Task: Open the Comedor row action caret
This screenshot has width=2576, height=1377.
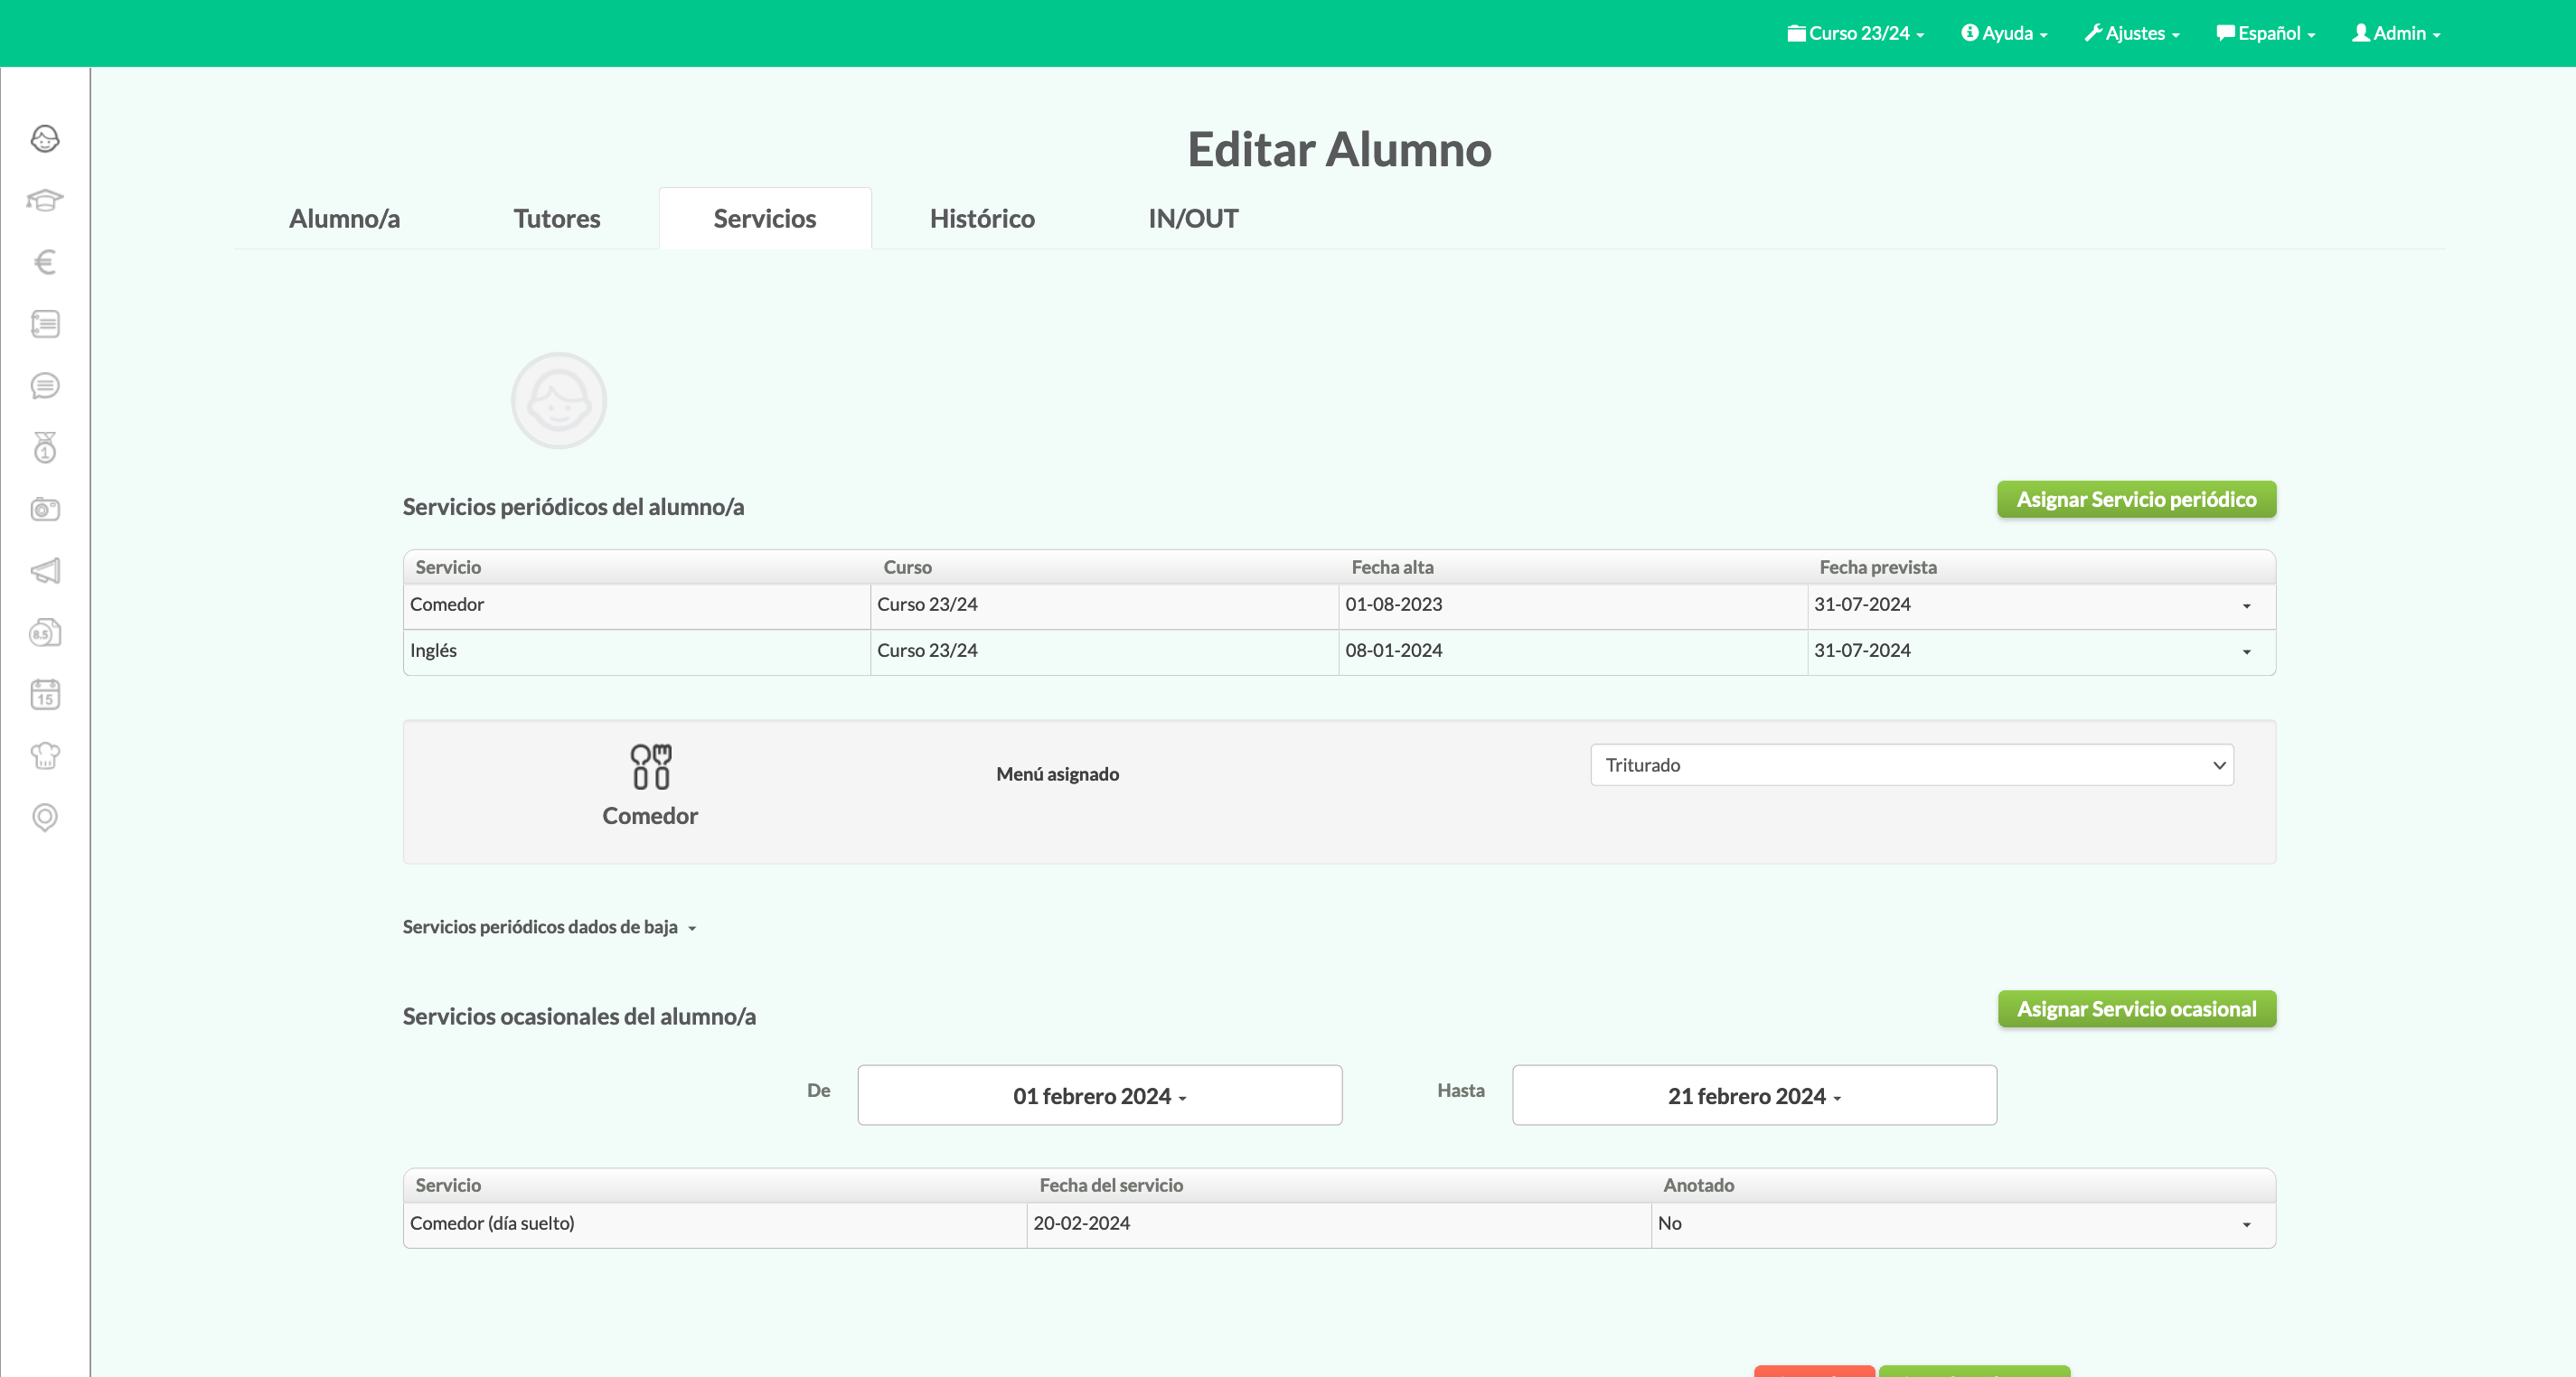Action: [x=2246, y=606]
